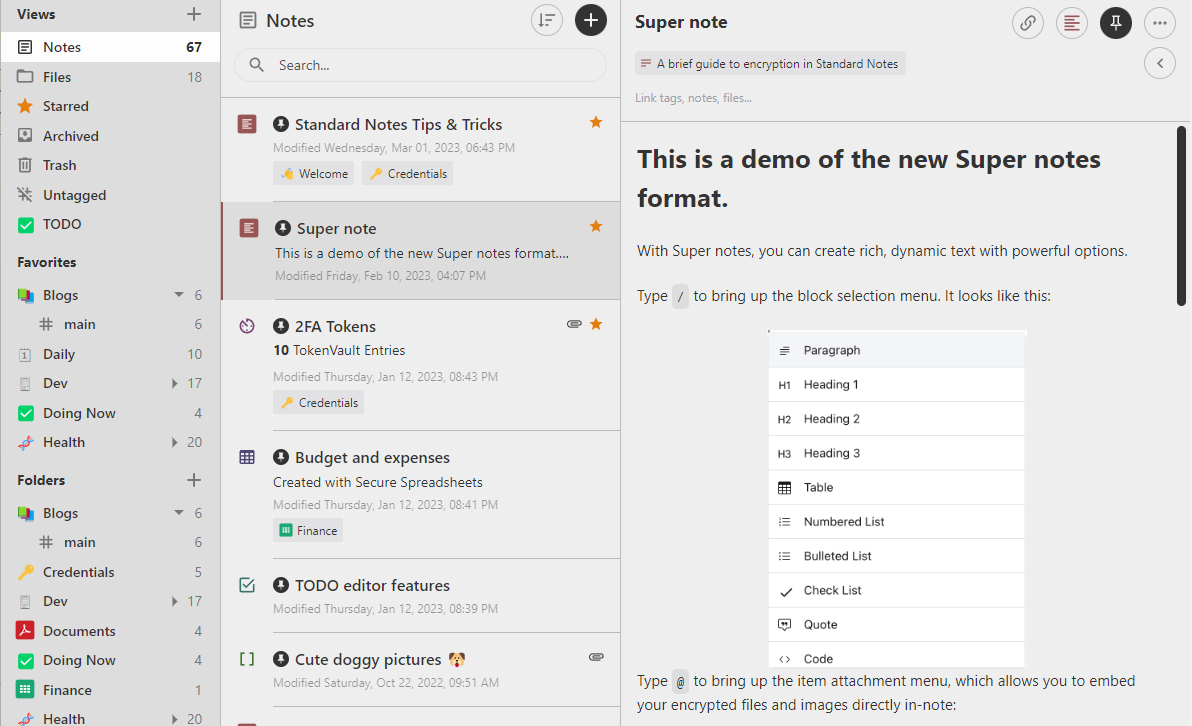Open the Finance folder
Viewport: 1192px width, 726px height.
110,690
